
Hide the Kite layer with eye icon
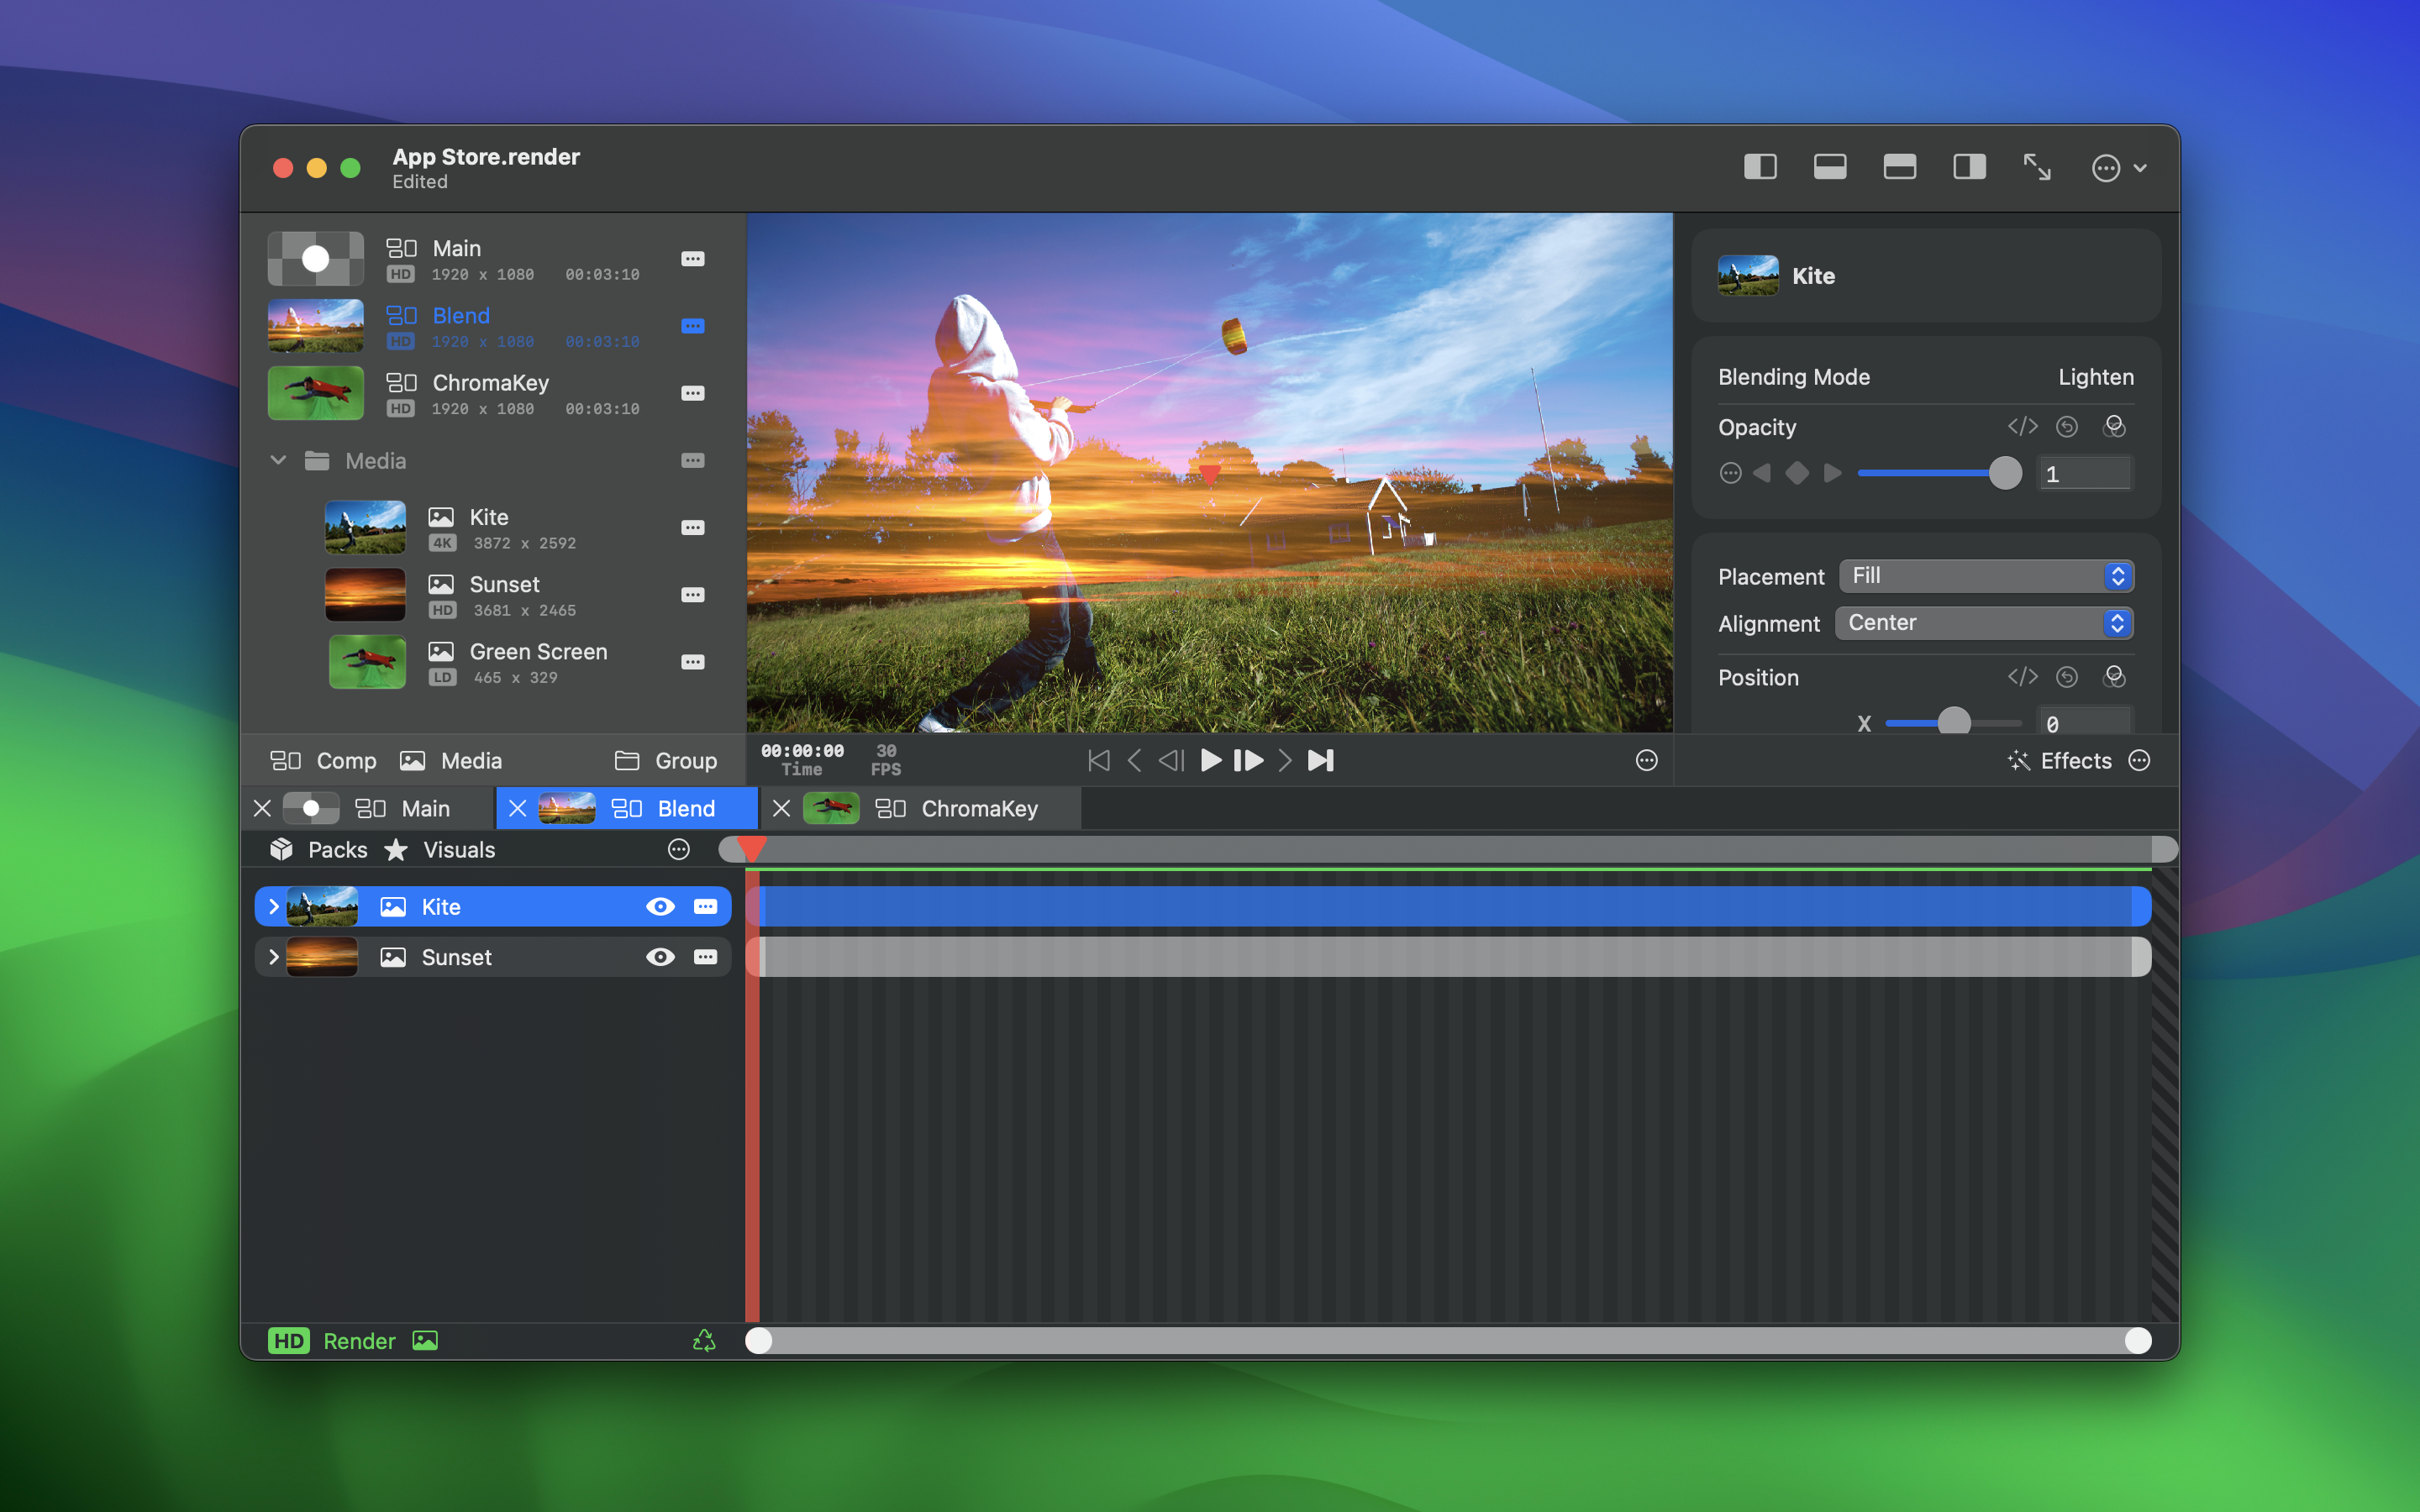660,907
